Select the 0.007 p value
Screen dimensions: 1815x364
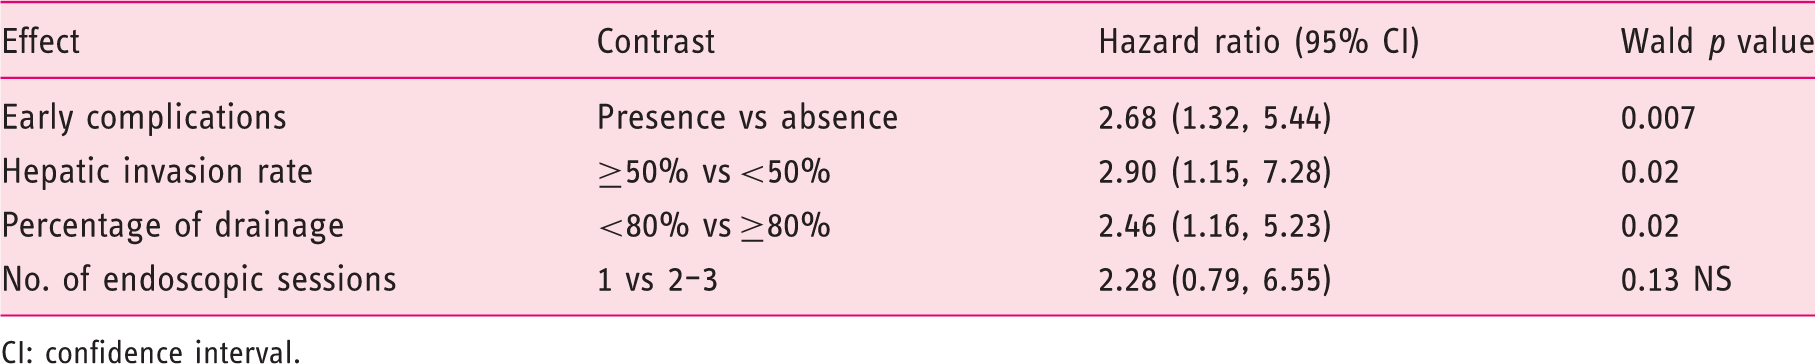(1658, 119)
